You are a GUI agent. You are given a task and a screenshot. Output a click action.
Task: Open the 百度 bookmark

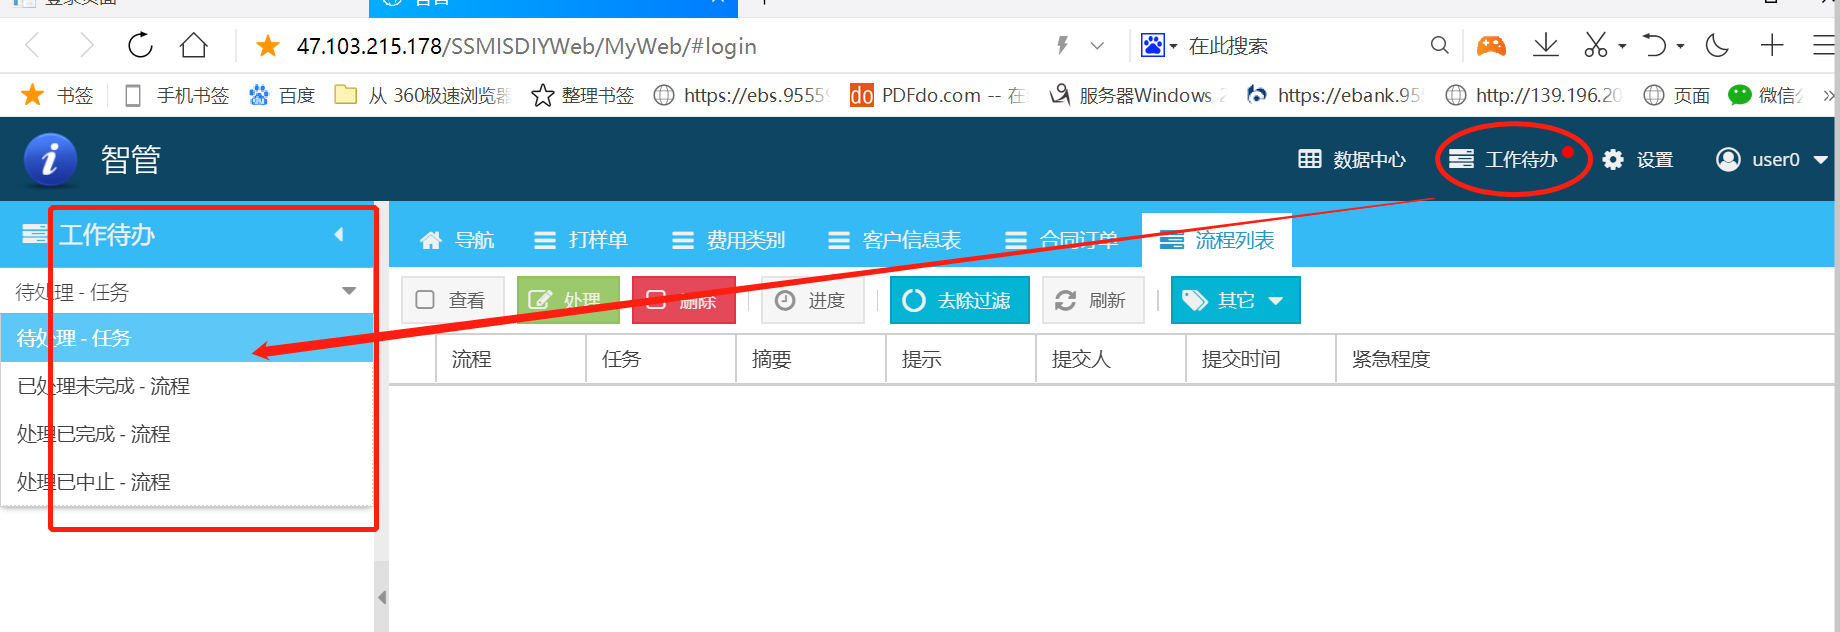click(x=282, y=95)
